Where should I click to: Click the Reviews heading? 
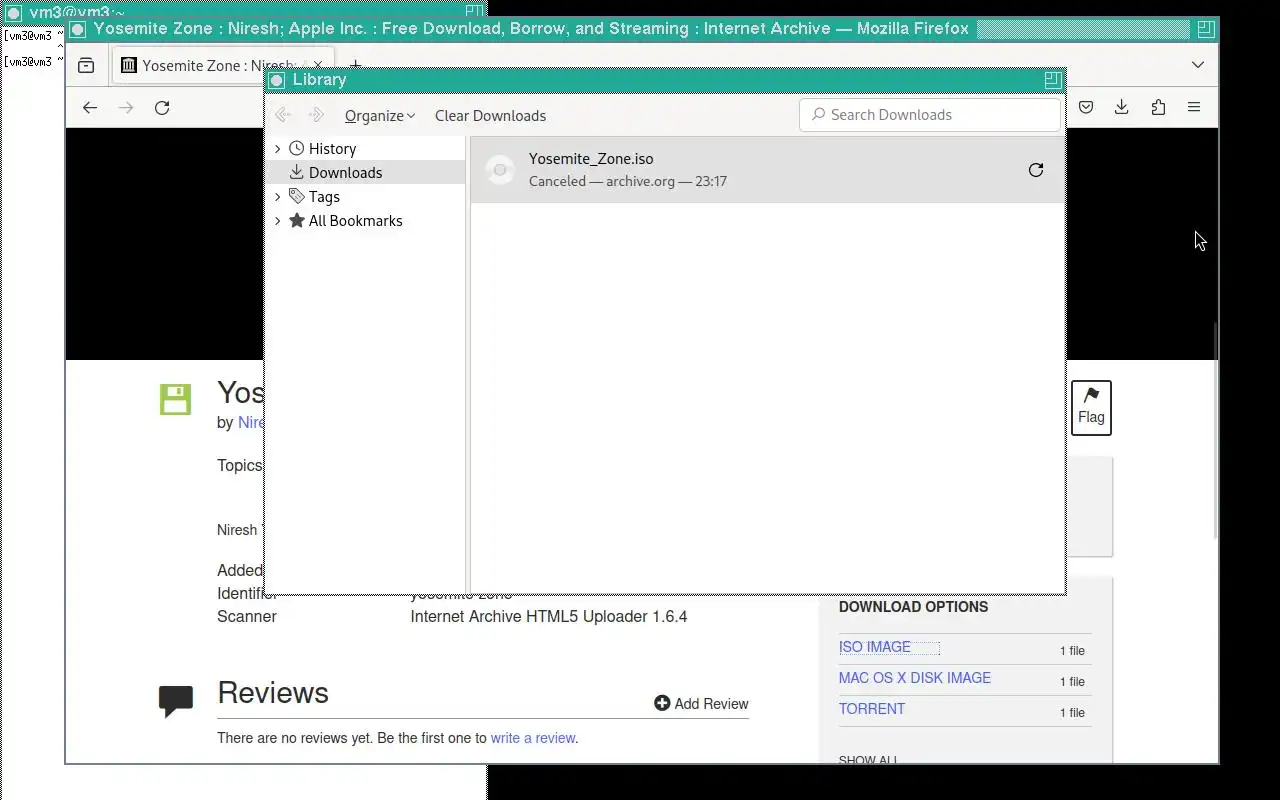273,693
